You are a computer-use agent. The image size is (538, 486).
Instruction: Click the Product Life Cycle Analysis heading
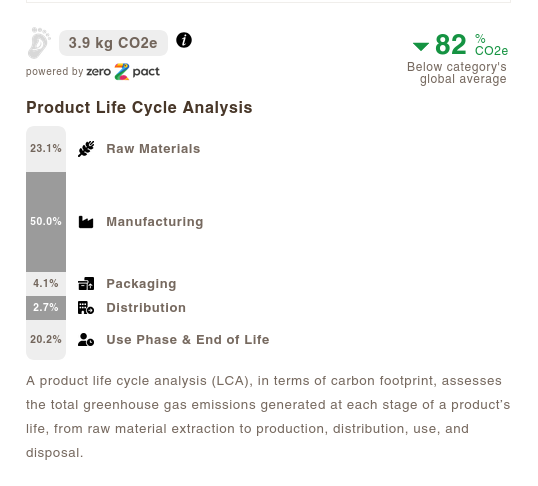[x=139, y=107]
